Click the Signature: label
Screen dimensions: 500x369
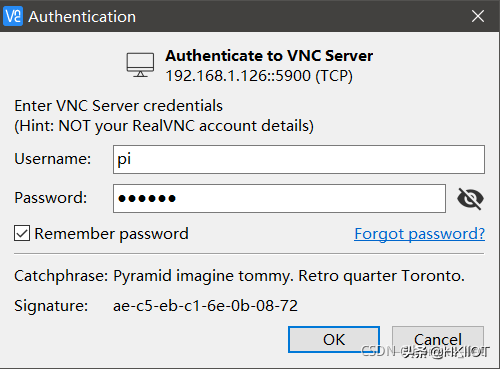coord(51,306)
